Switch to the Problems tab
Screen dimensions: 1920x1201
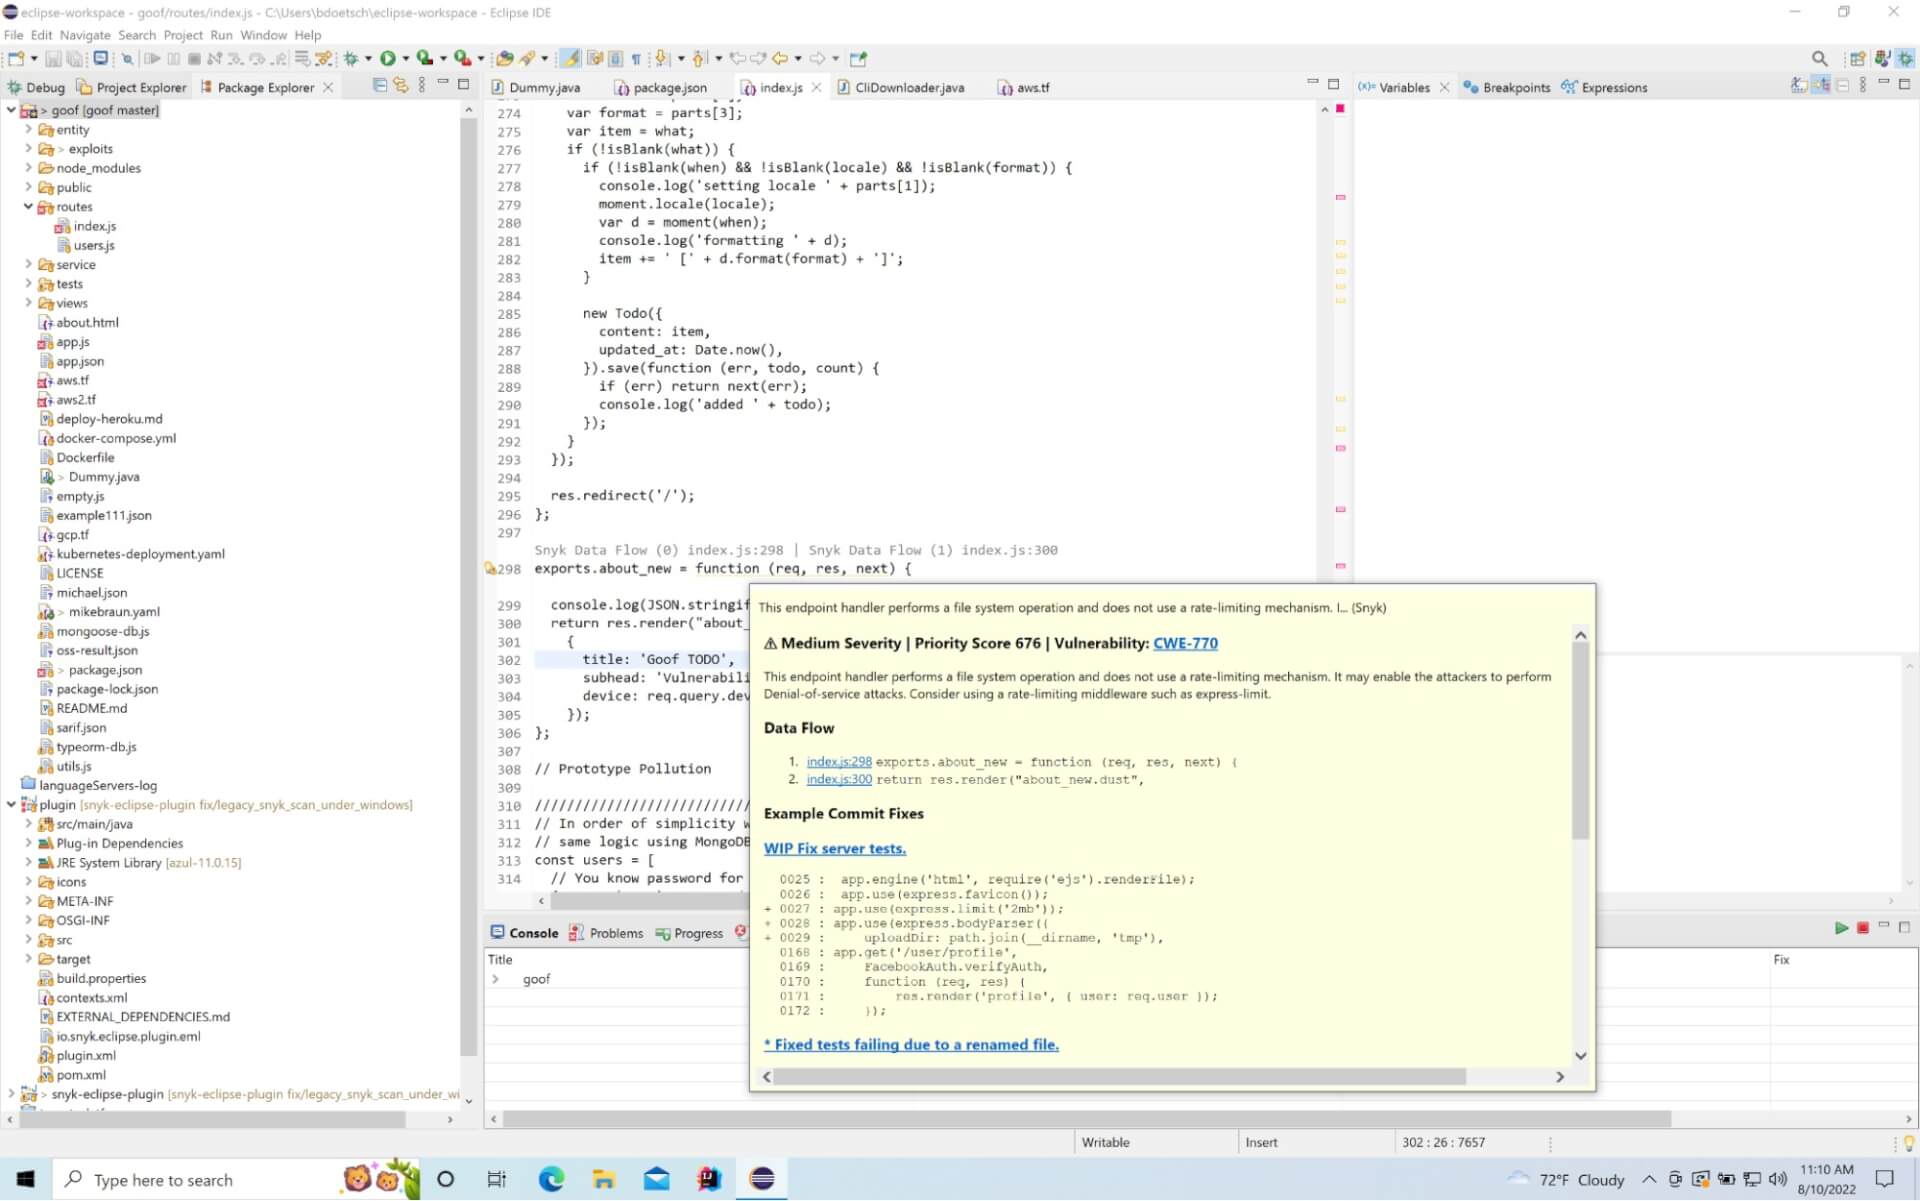(606, 934)
